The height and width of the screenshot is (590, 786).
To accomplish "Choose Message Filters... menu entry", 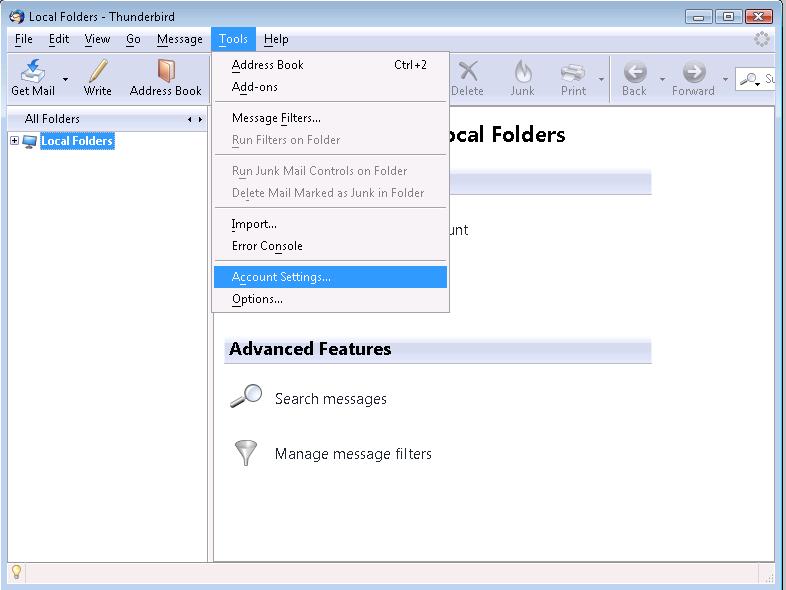I will point(330,118).
